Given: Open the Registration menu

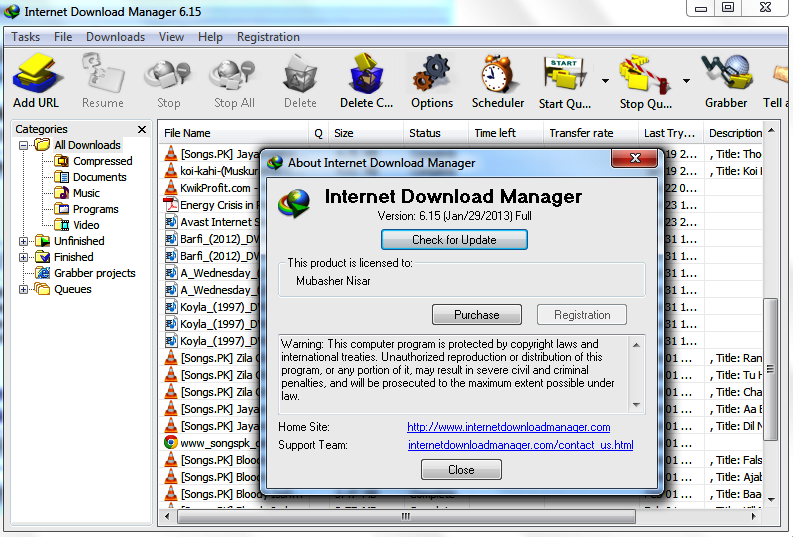Looking at the screenshot, I should point(268,37).
